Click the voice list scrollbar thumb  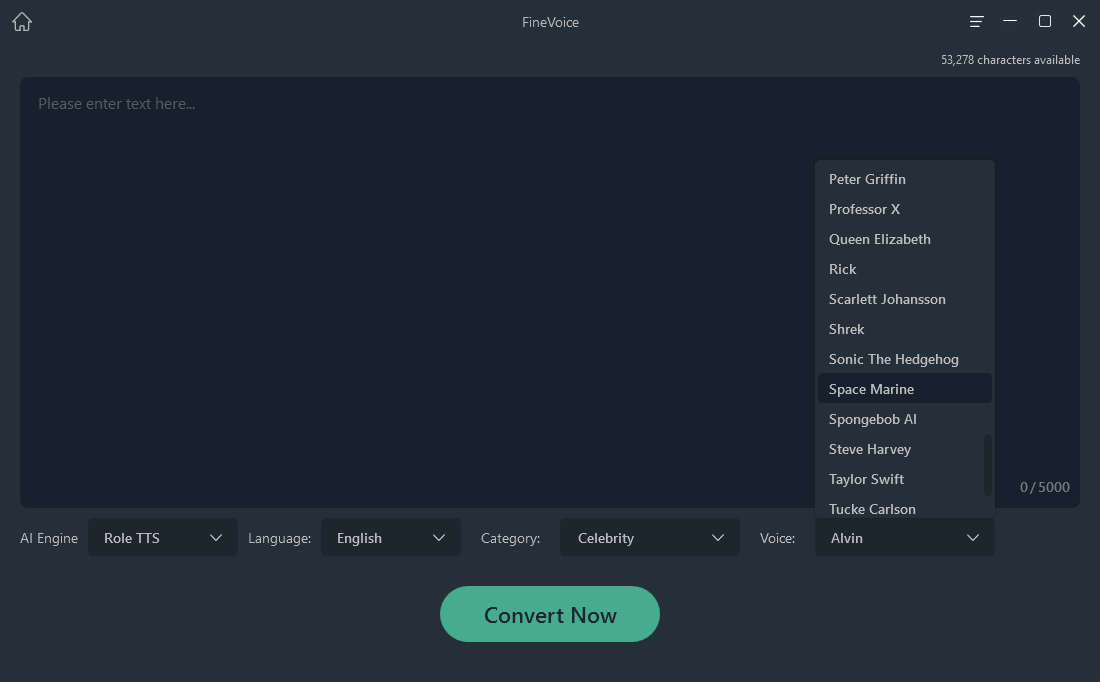click(988, 465)
